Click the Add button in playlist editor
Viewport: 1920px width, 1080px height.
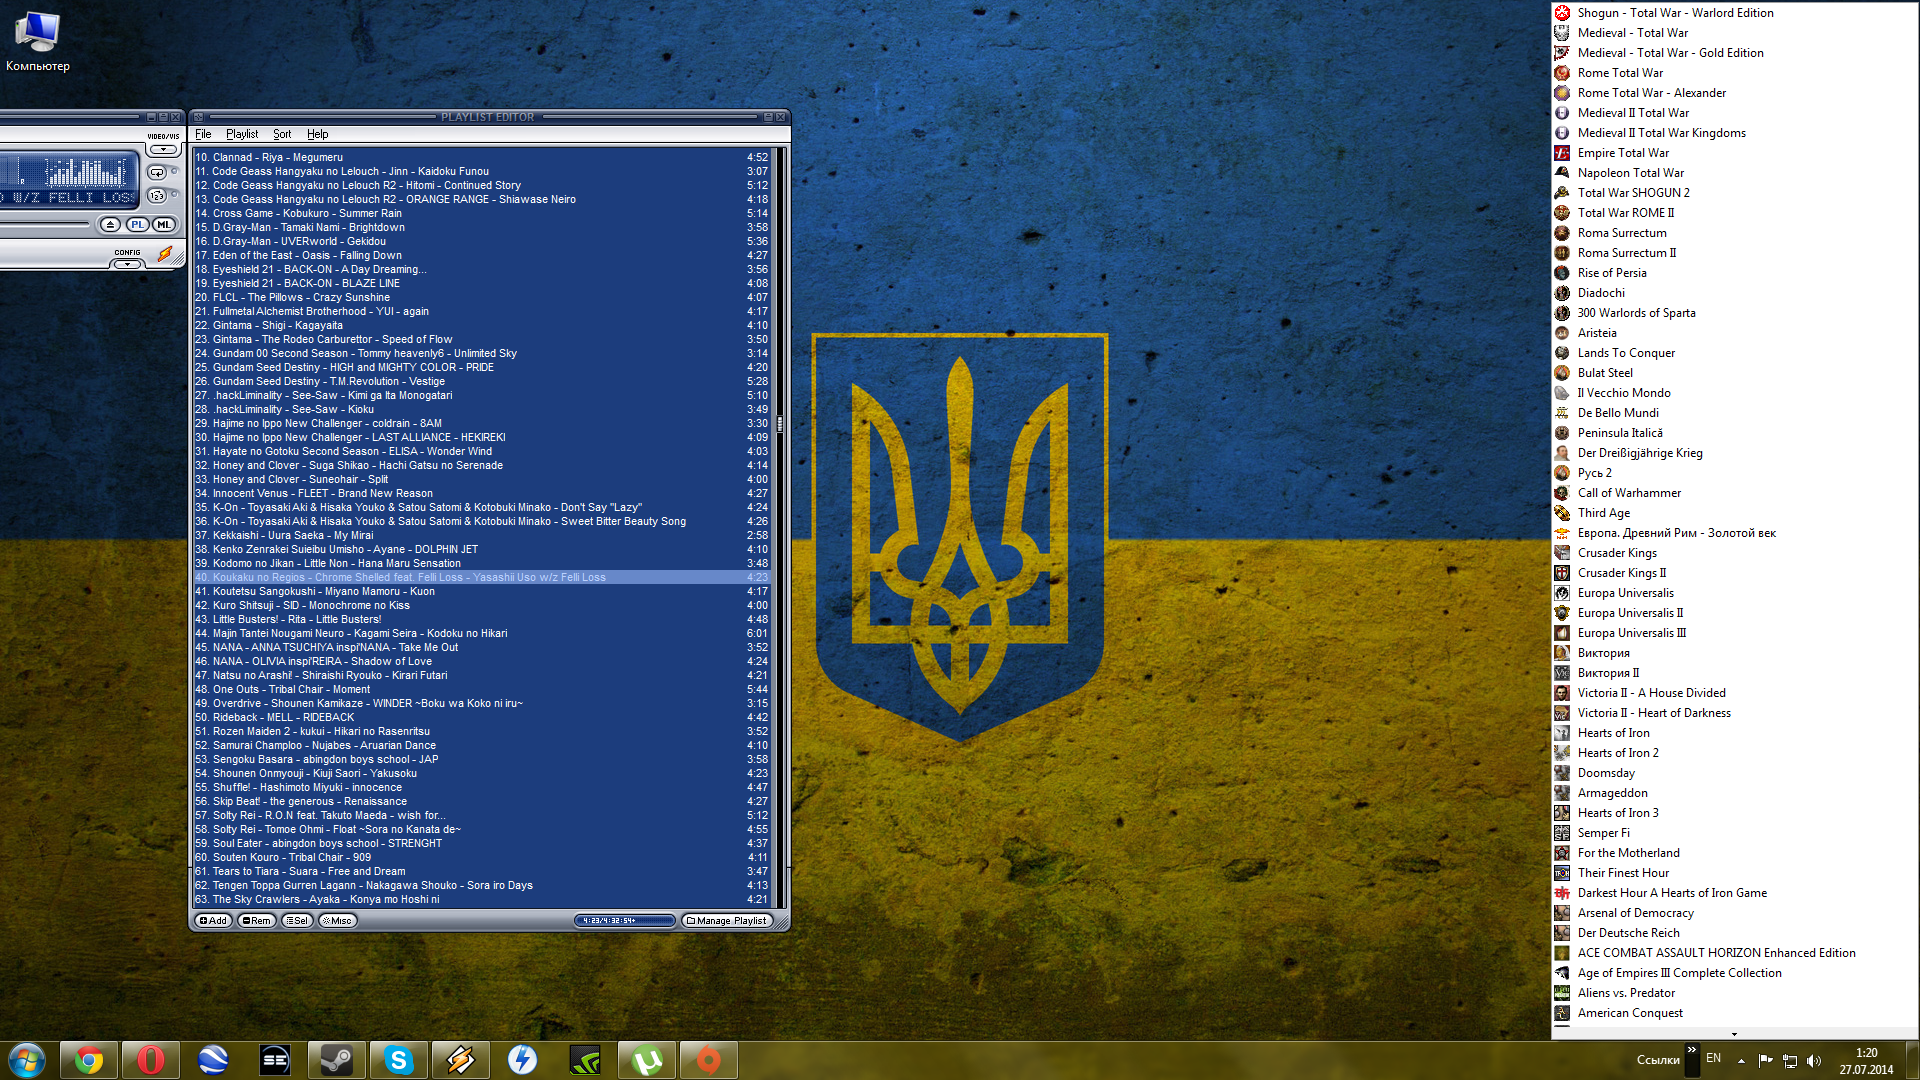coord(213,921)
